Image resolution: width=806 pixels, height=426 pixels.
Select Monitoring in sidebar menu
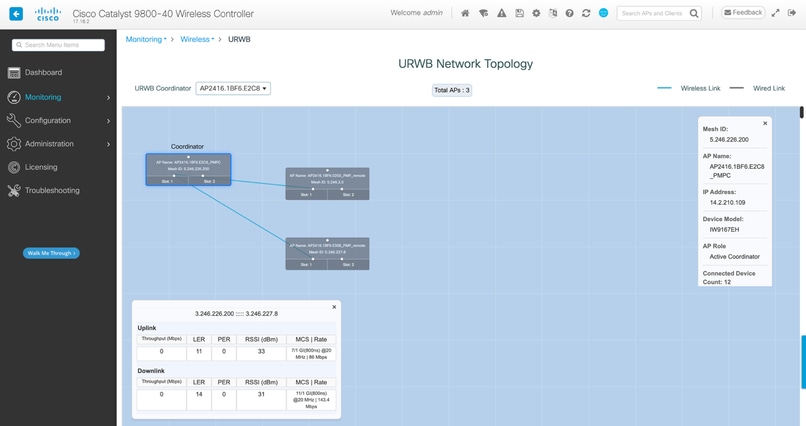[x=43, y=97]
